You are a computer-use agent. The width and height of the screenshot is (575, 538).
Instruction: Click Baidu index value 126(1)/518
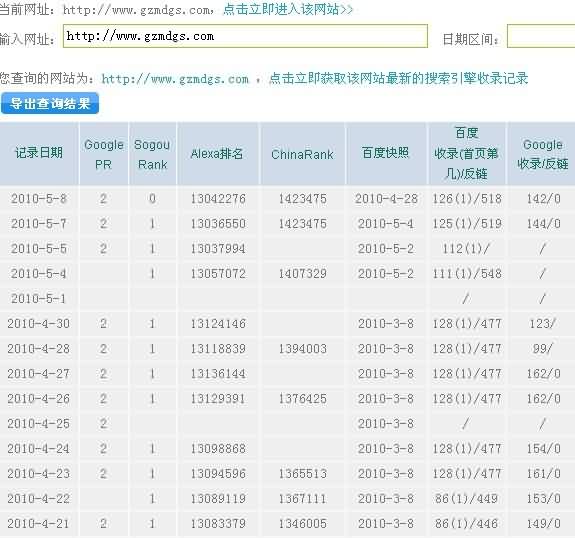coord(467,199)
